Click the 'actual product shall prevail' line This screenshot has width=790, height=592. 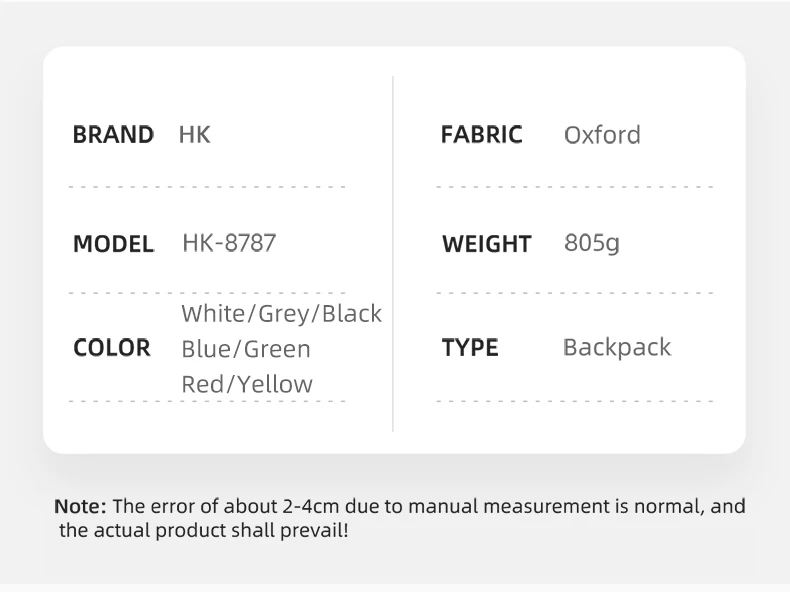pyautogui.click(x=204, y=530)
